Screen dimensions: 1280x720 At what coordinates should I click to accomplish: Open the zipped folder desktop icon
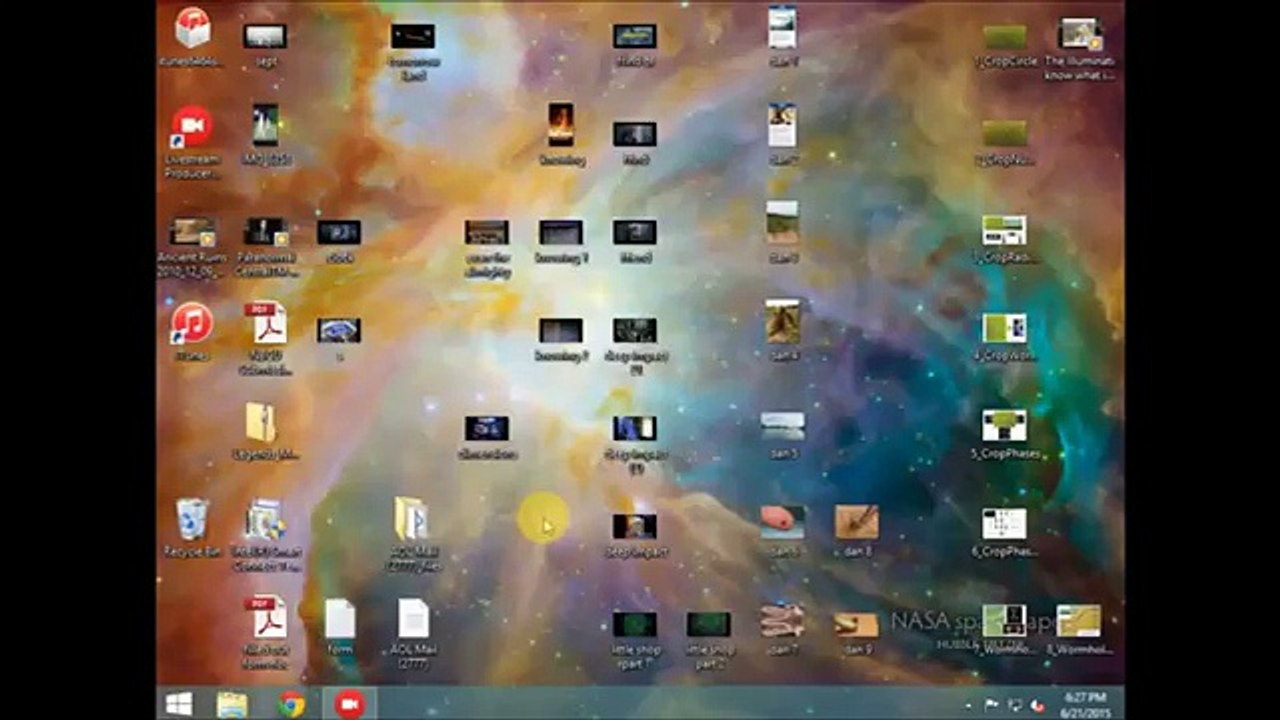[261, 423]
